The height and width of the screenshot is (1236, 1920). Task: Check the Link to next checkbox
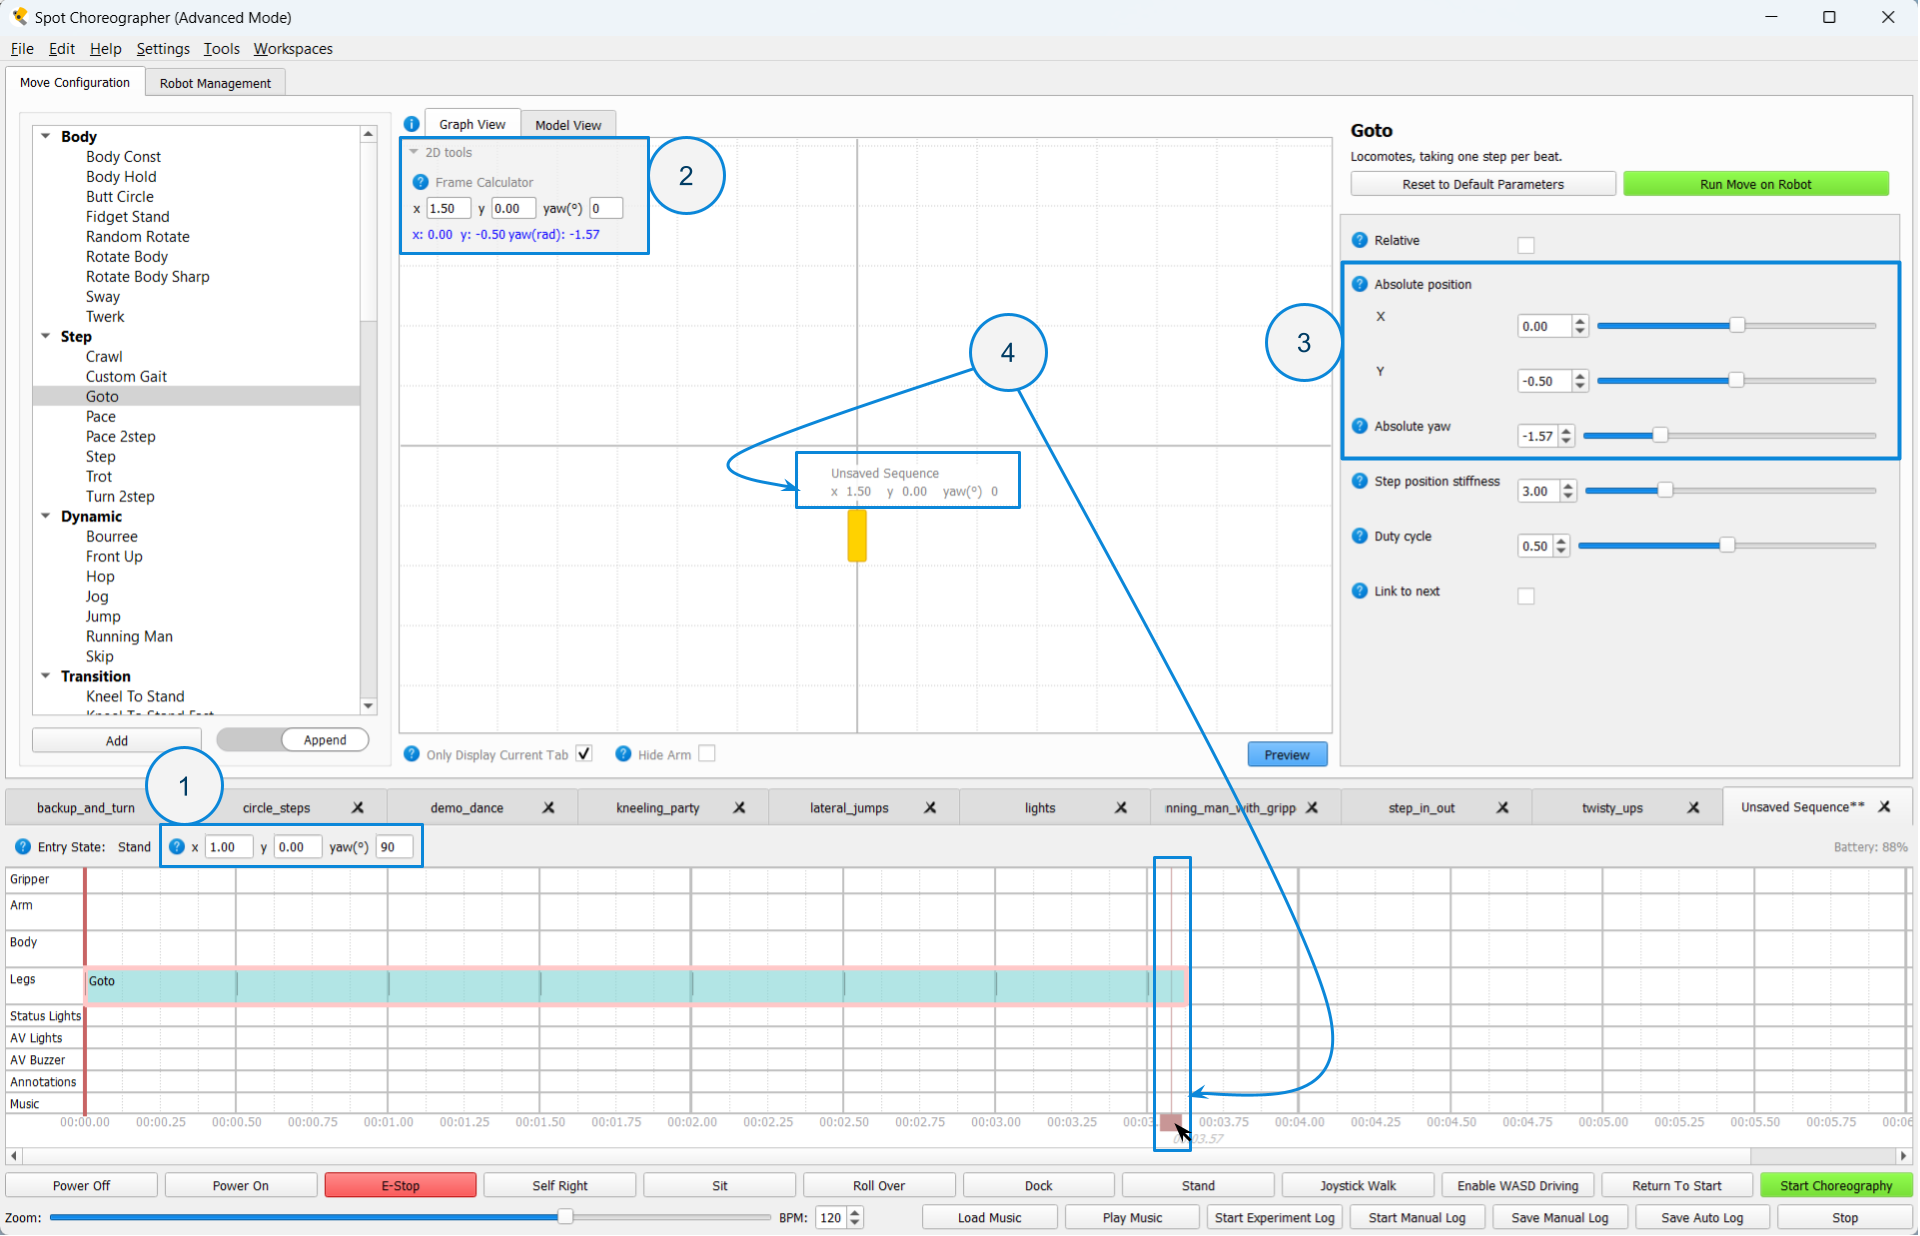pyautogui.click(x=1526, y=596)
